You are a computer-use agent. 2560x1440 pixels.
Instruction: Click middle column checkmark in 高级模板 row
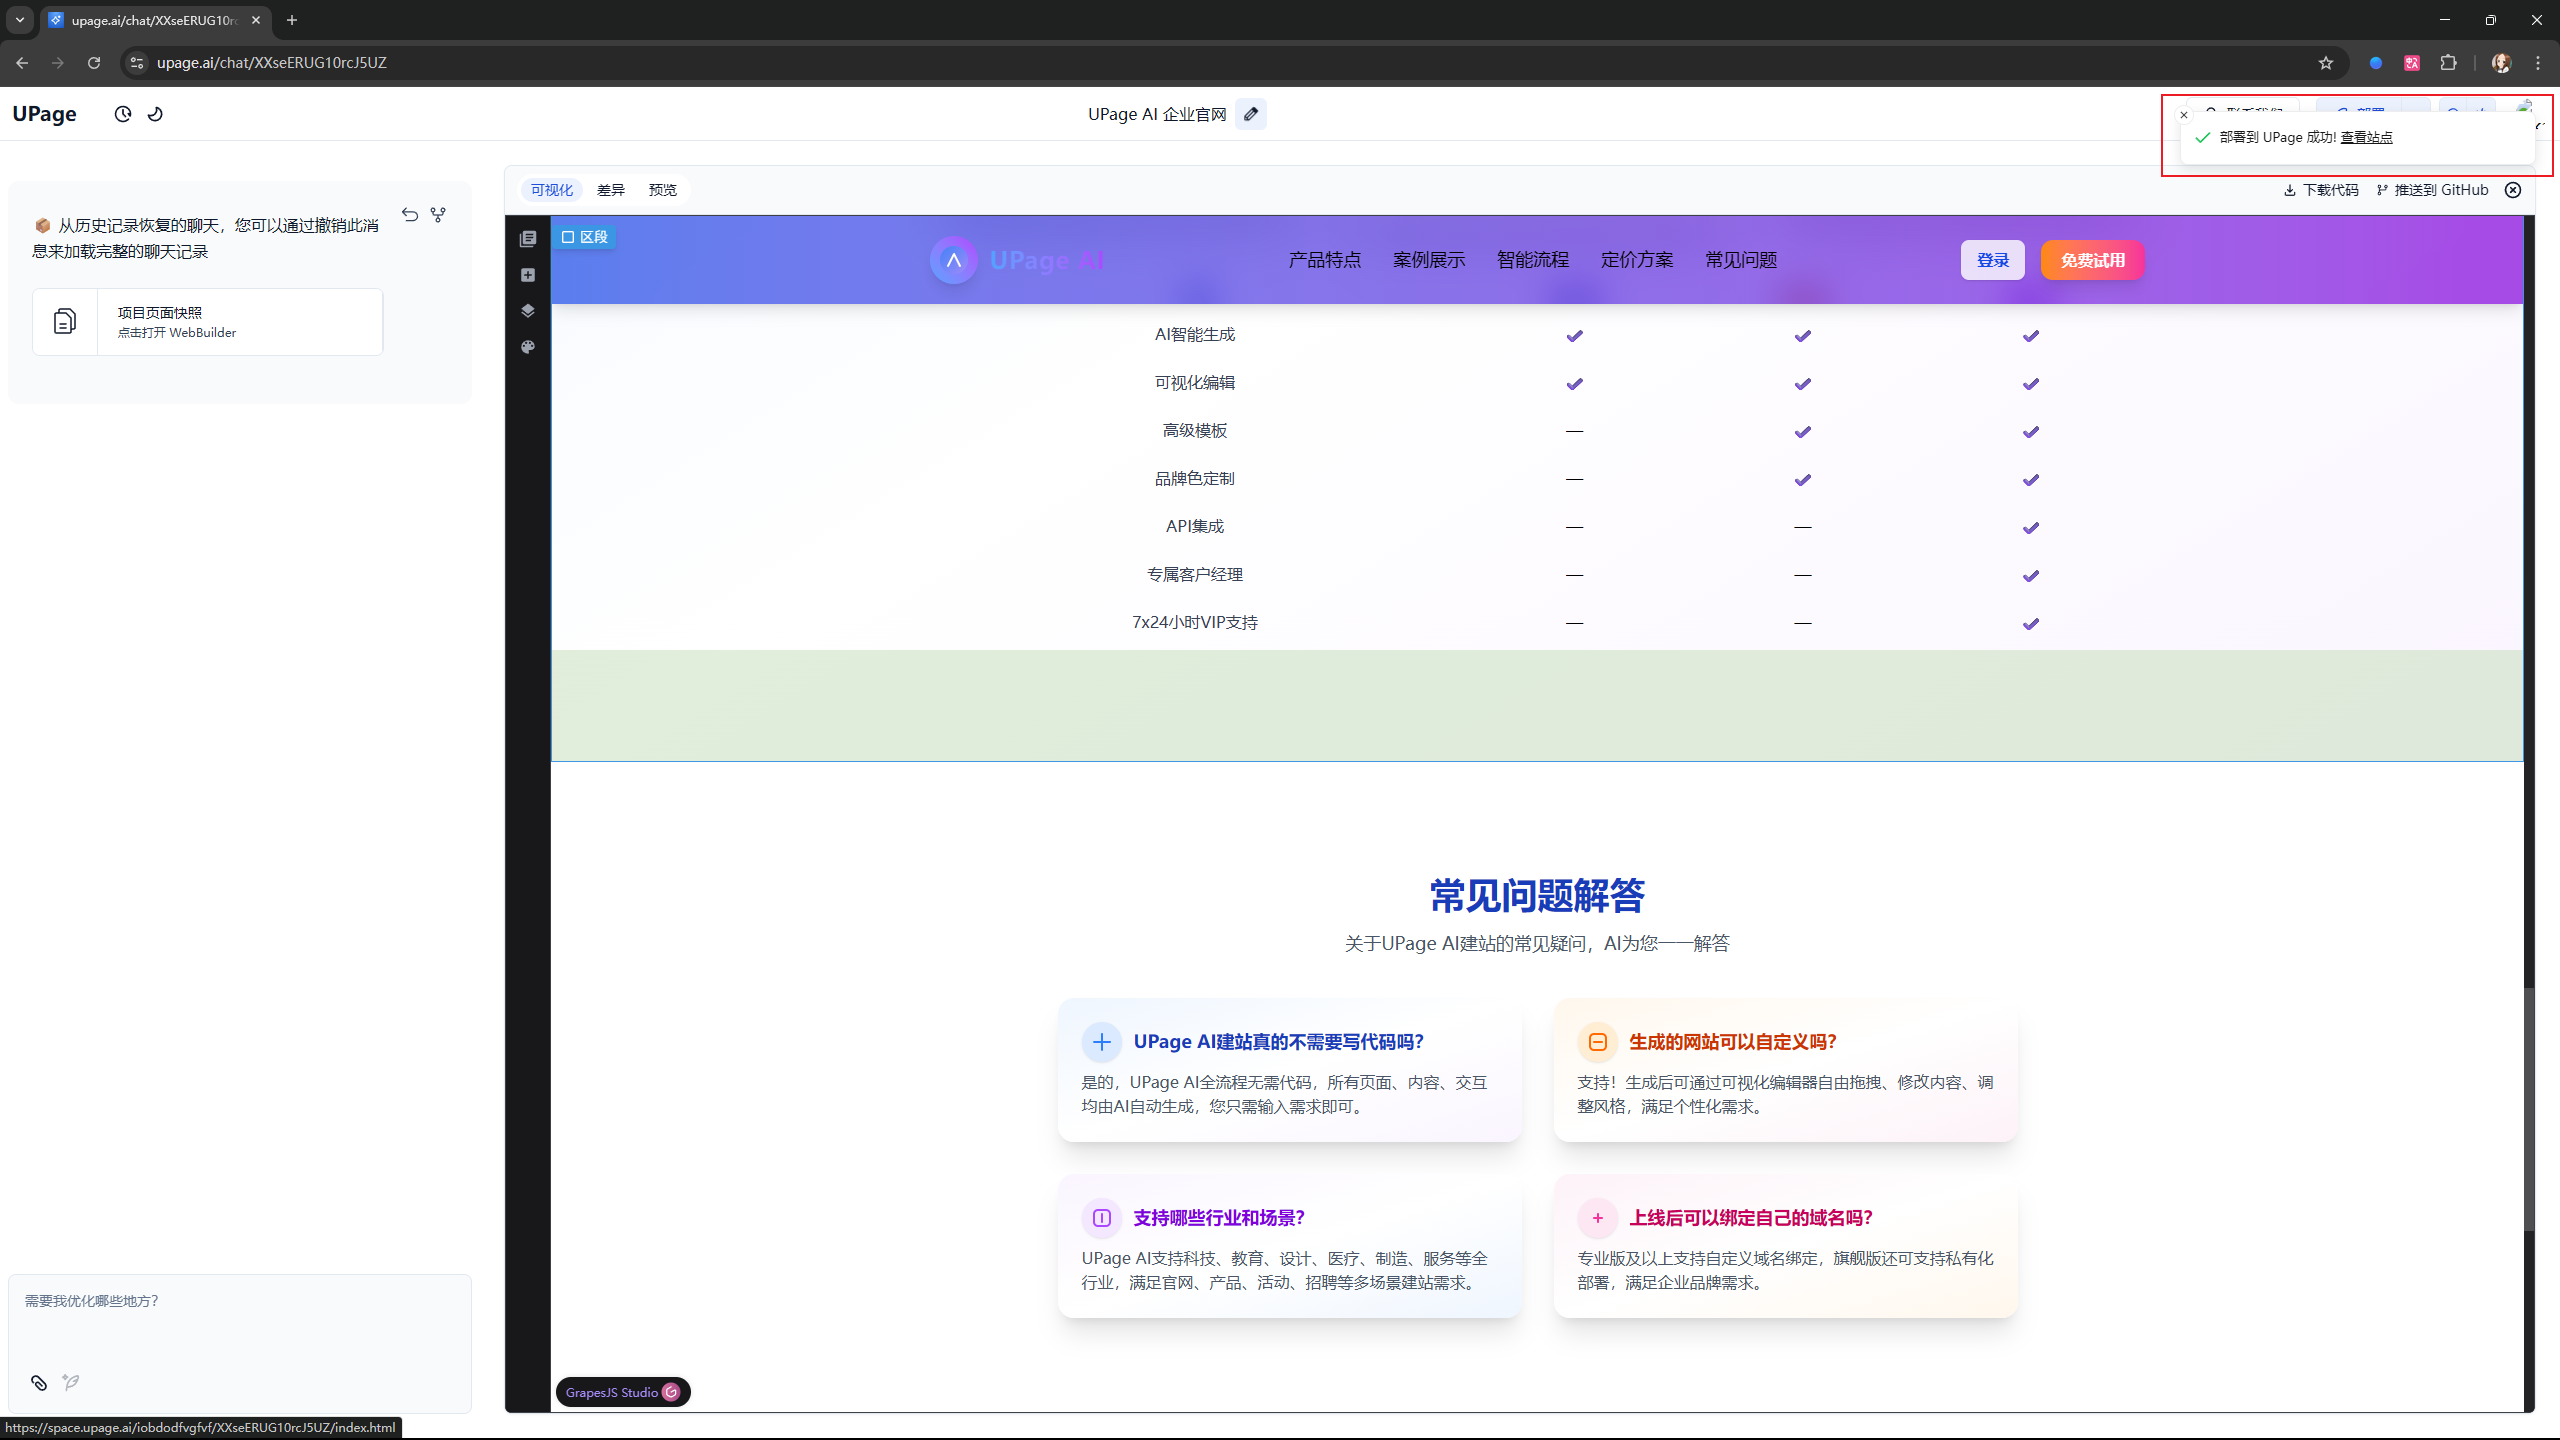click(x=1803, y=432)
